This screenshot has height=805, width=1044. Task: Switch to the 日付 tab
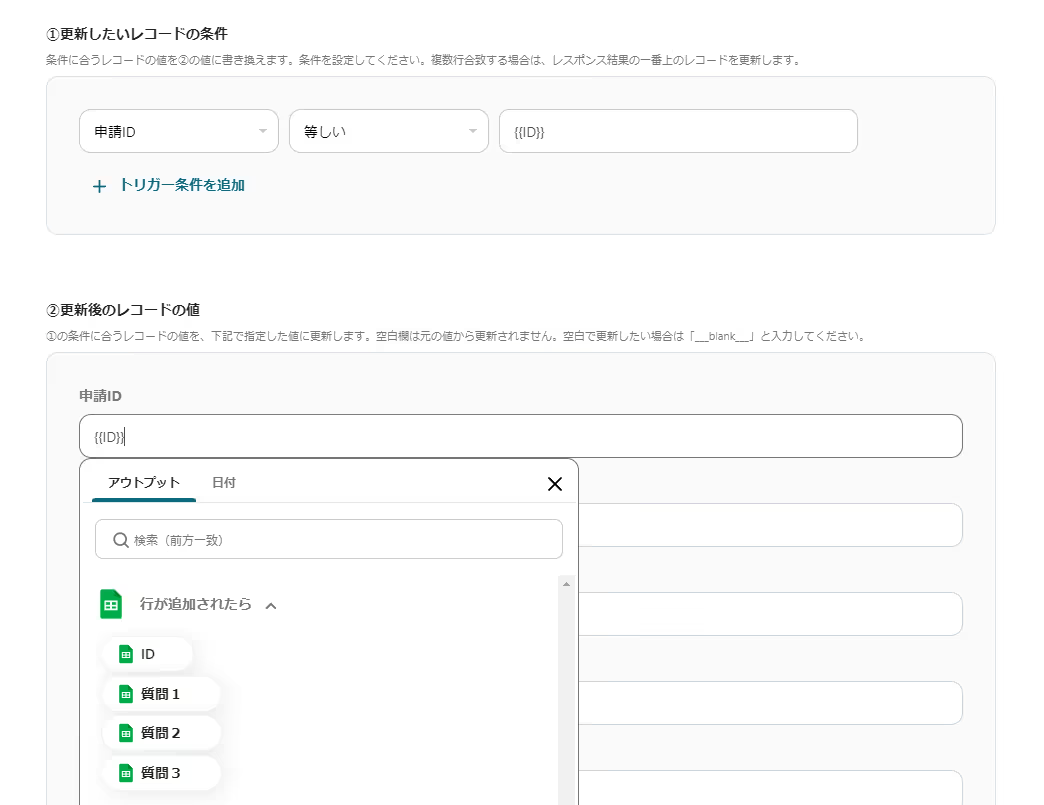point(224,483)
